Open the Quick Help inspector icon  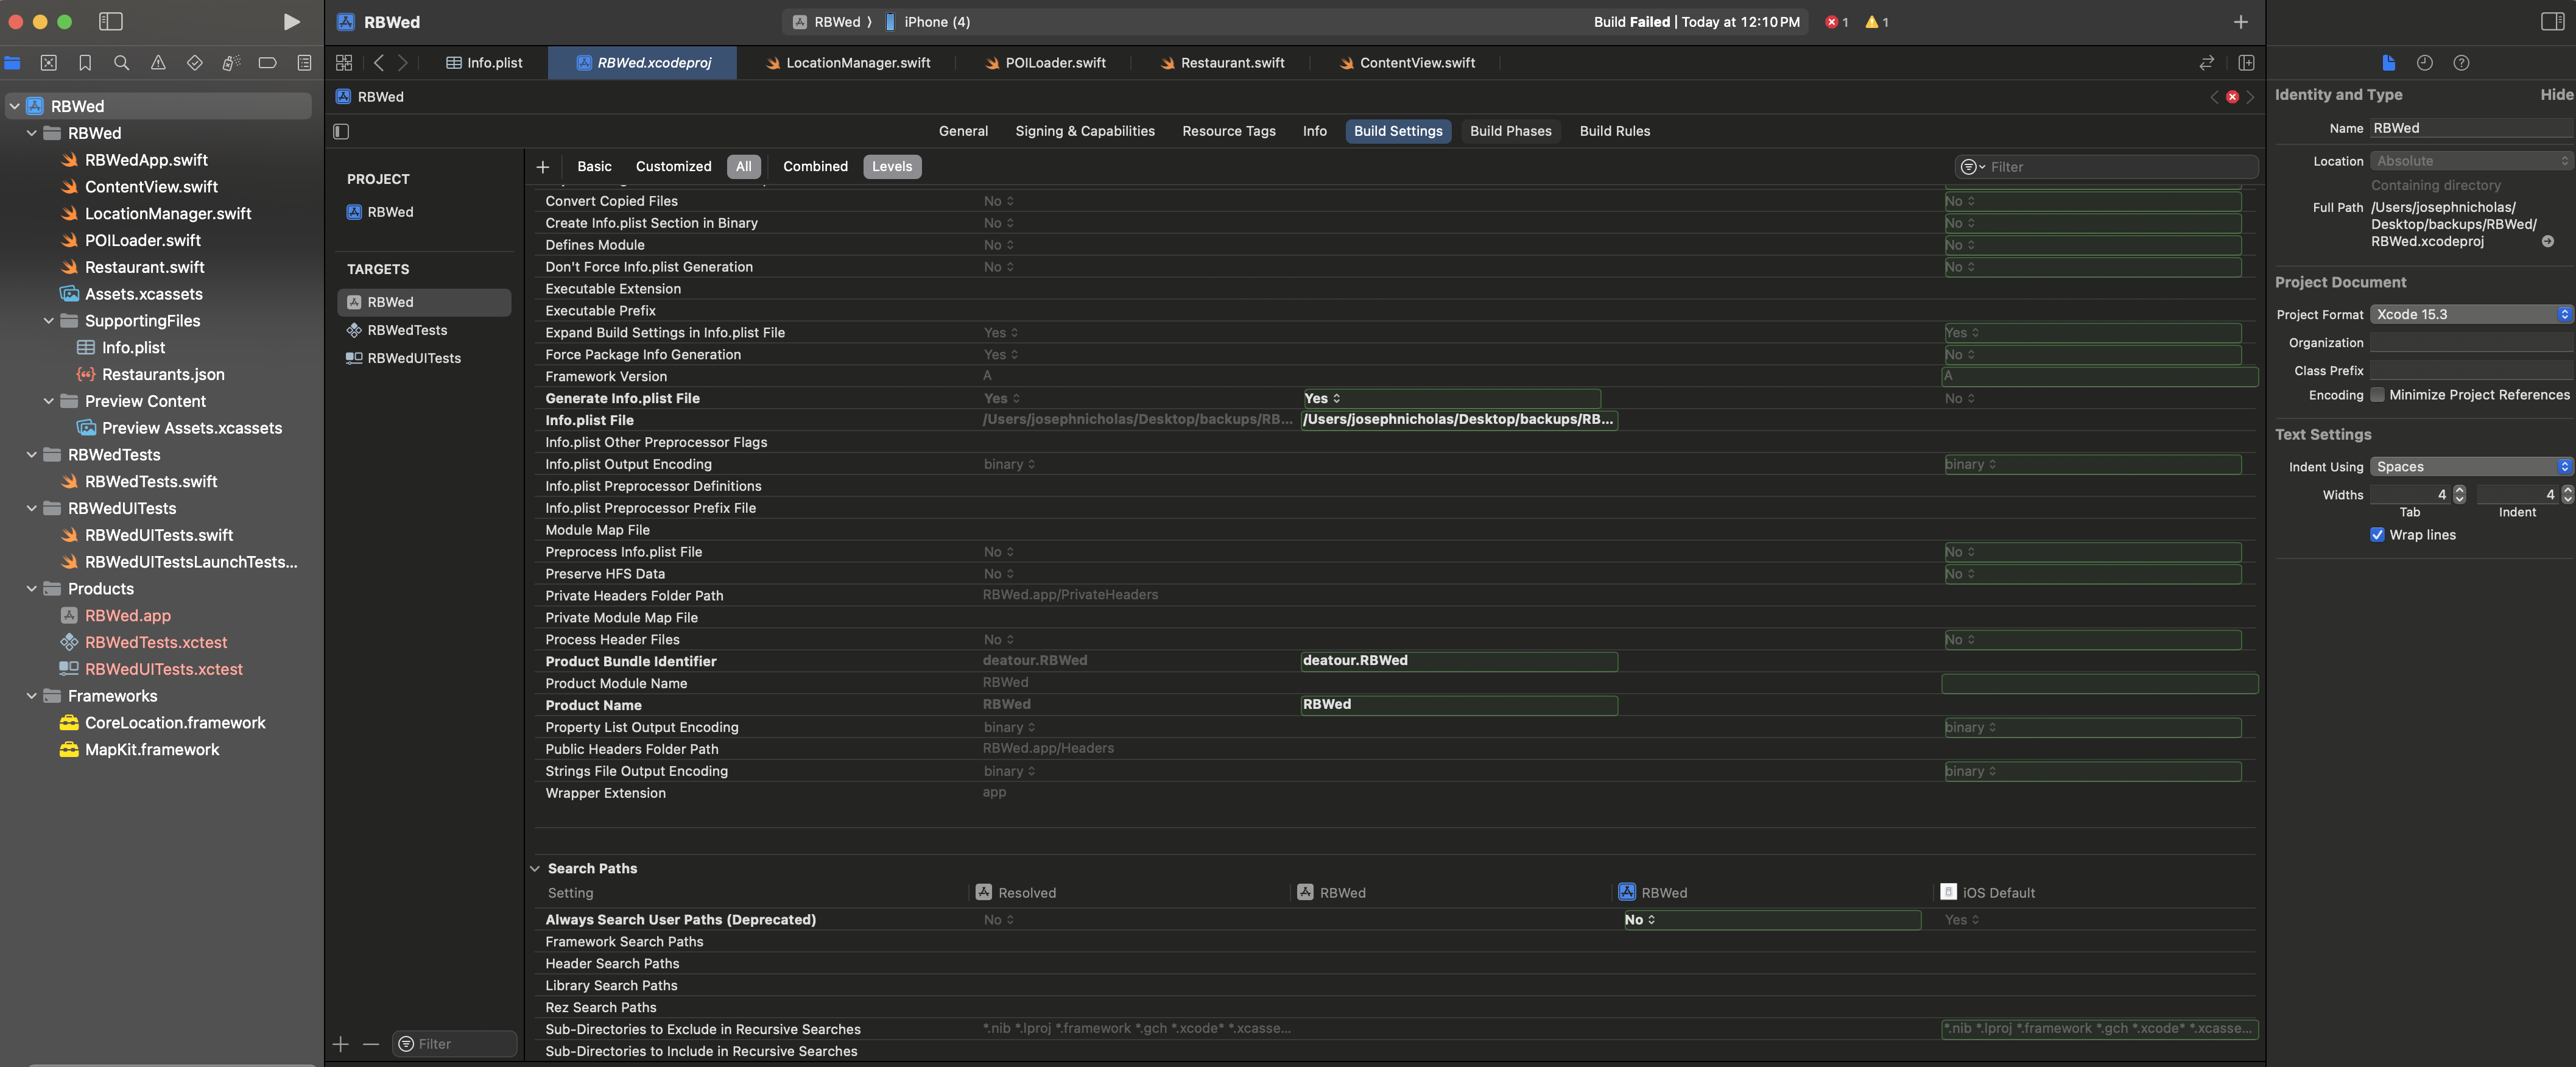[2461, 63]
